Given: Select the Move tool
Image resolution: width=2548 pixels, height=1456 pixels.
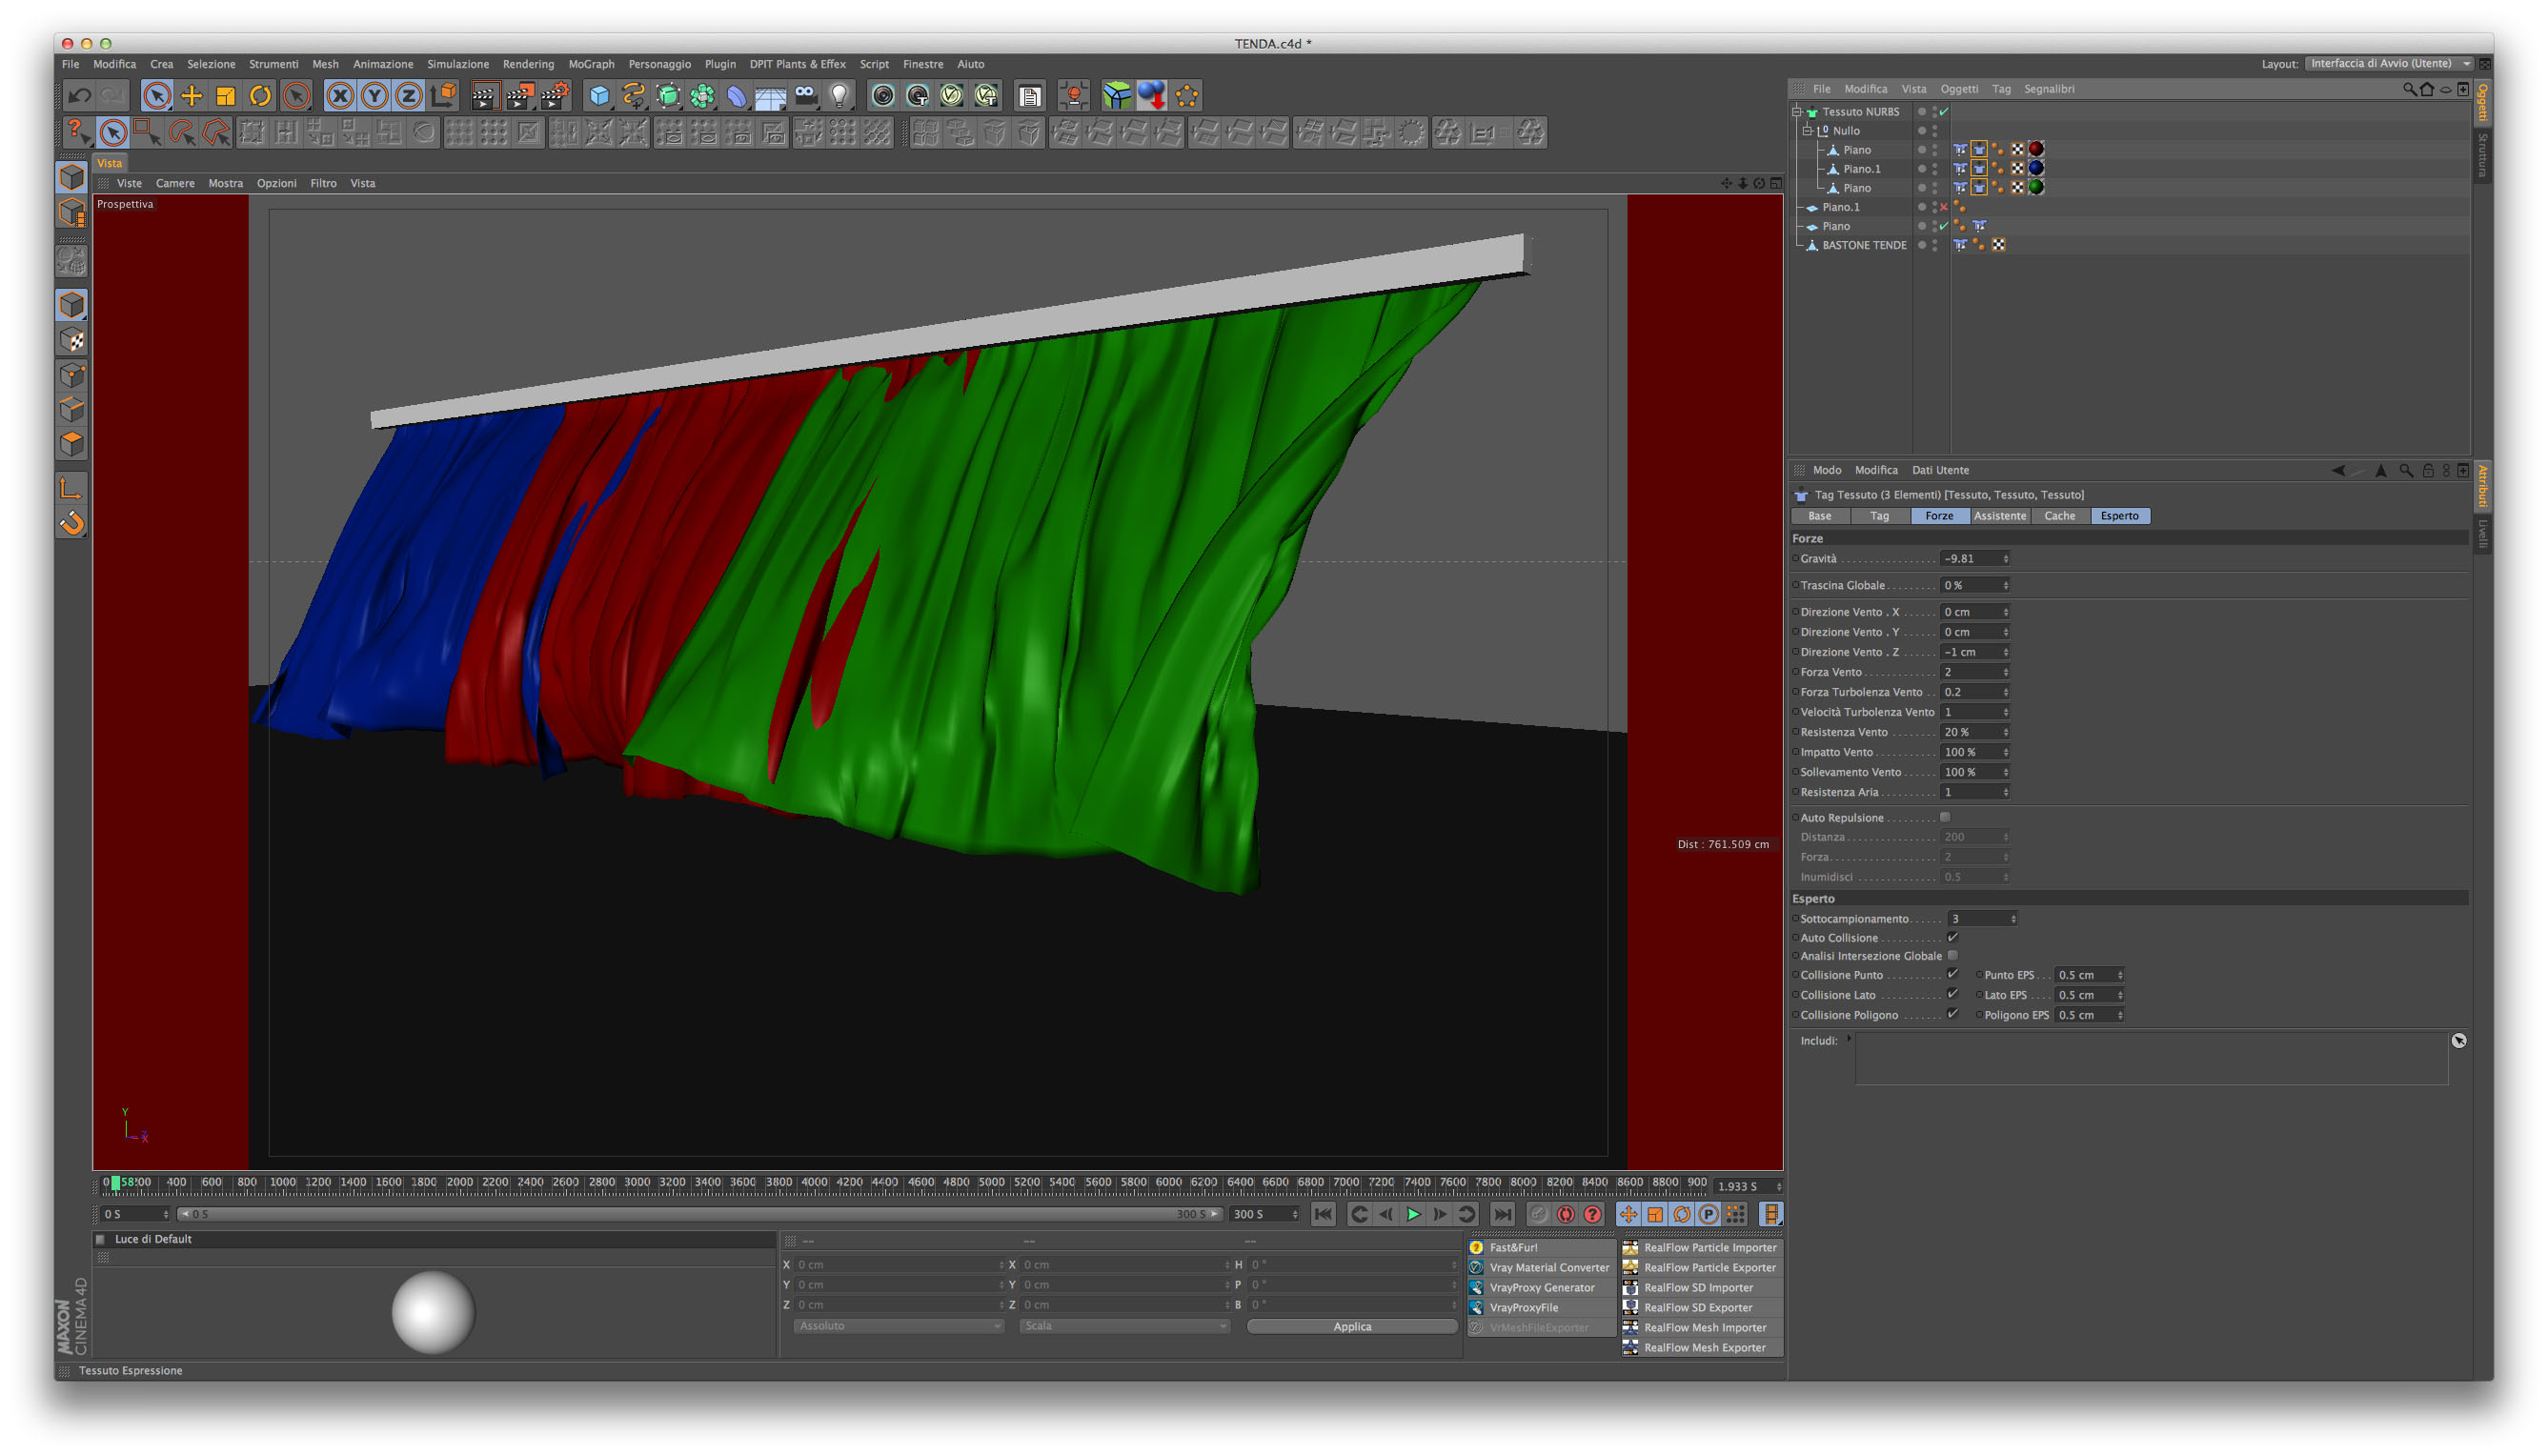Looking at the screenshot, I should (x=191, y=96).
